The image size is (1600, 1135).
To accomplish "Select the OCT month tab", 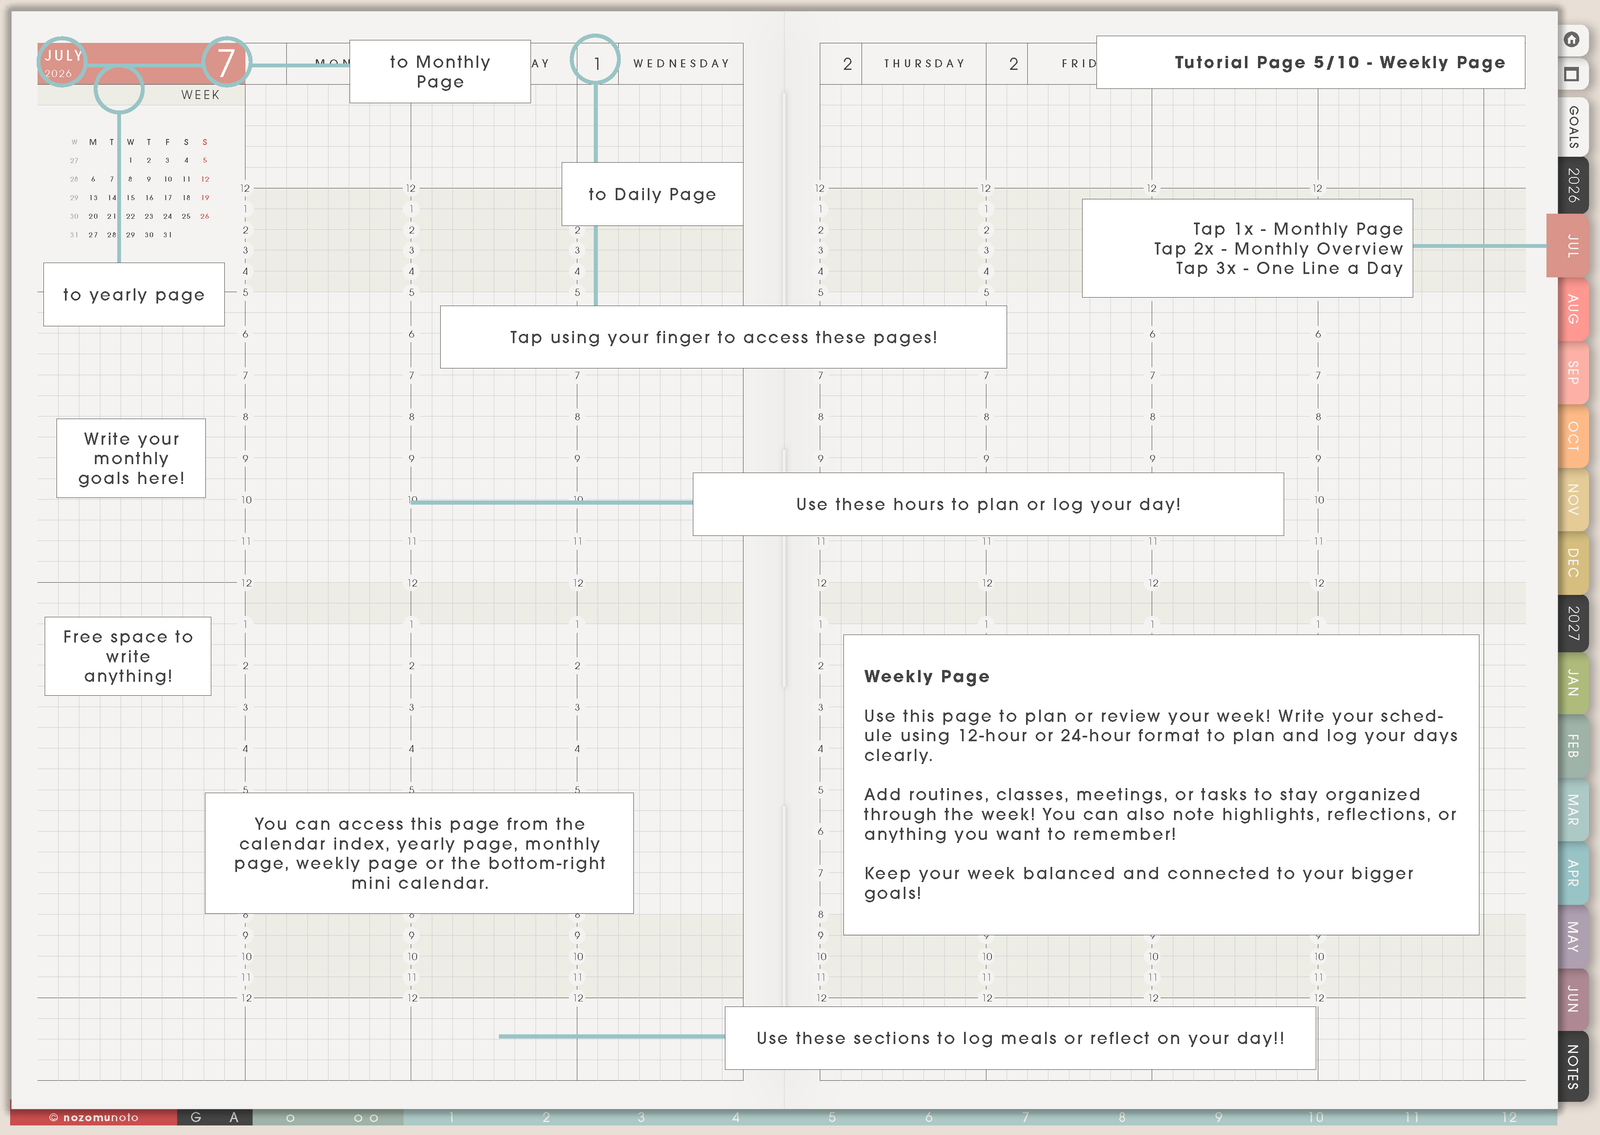I will (x=1573, y=436).
